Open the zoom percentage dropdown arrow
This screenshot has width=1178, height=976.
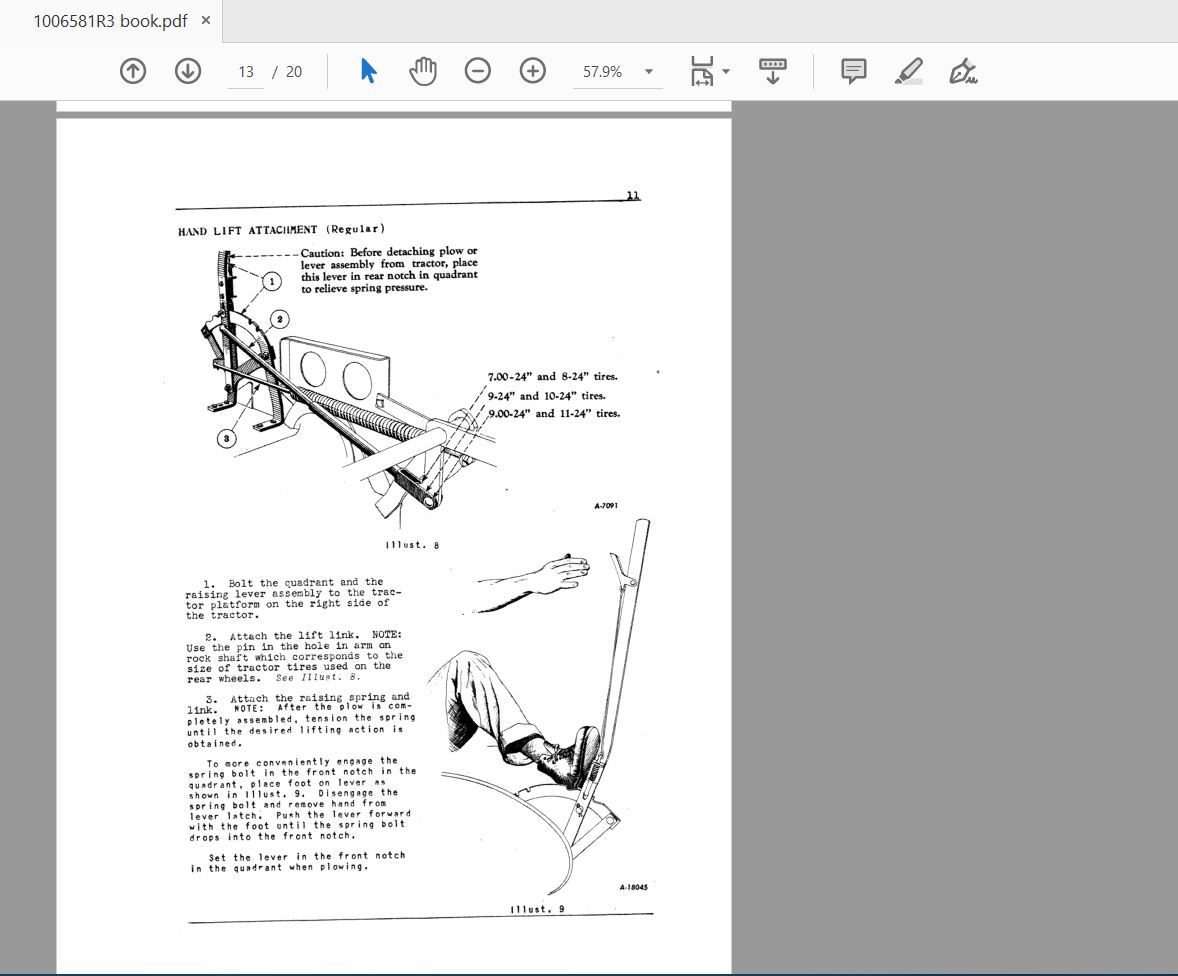click(649, 72)
